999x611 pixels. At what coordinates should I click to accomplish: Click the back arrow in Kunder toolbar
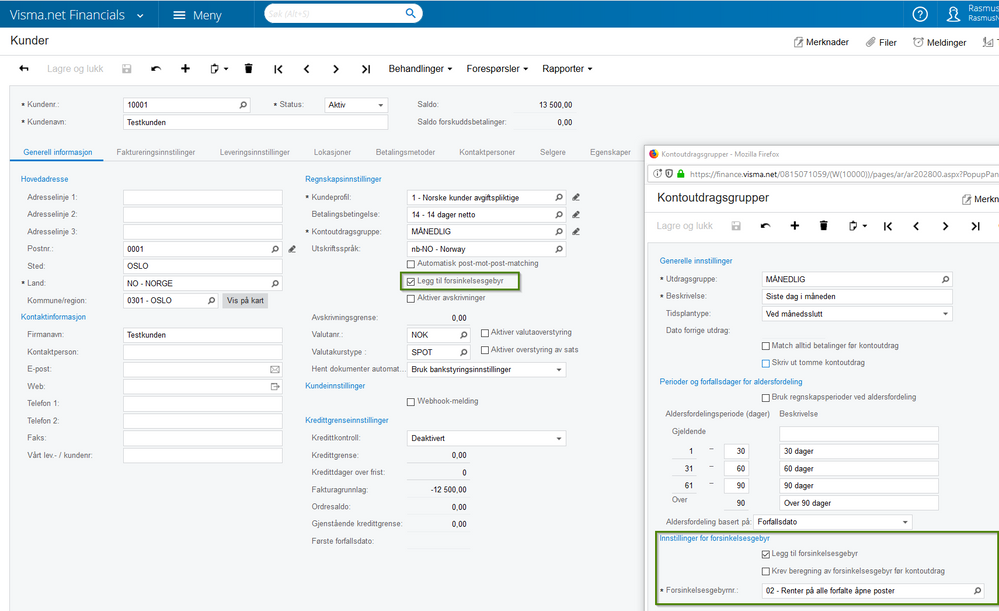[x=24, y=69]
